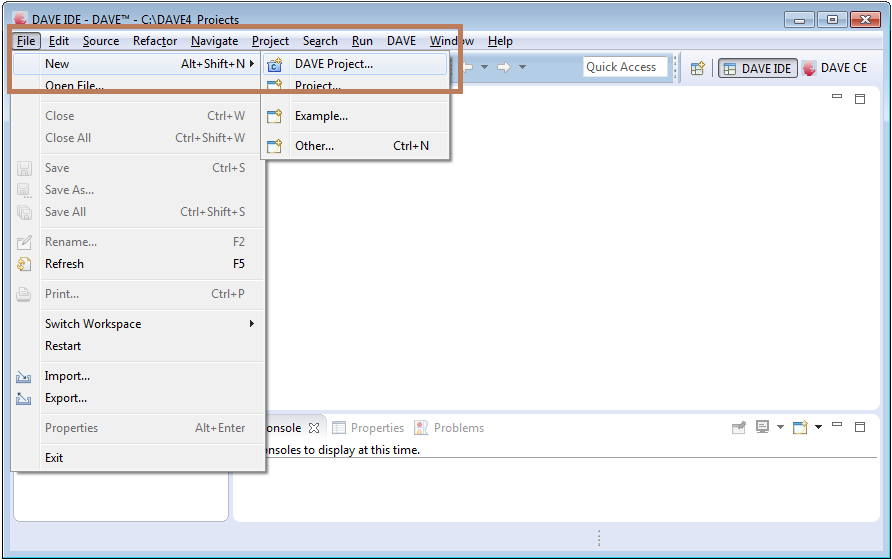Click the Save All icon
The height and width of the screenshot is (560, 892).
pos(24,212)
